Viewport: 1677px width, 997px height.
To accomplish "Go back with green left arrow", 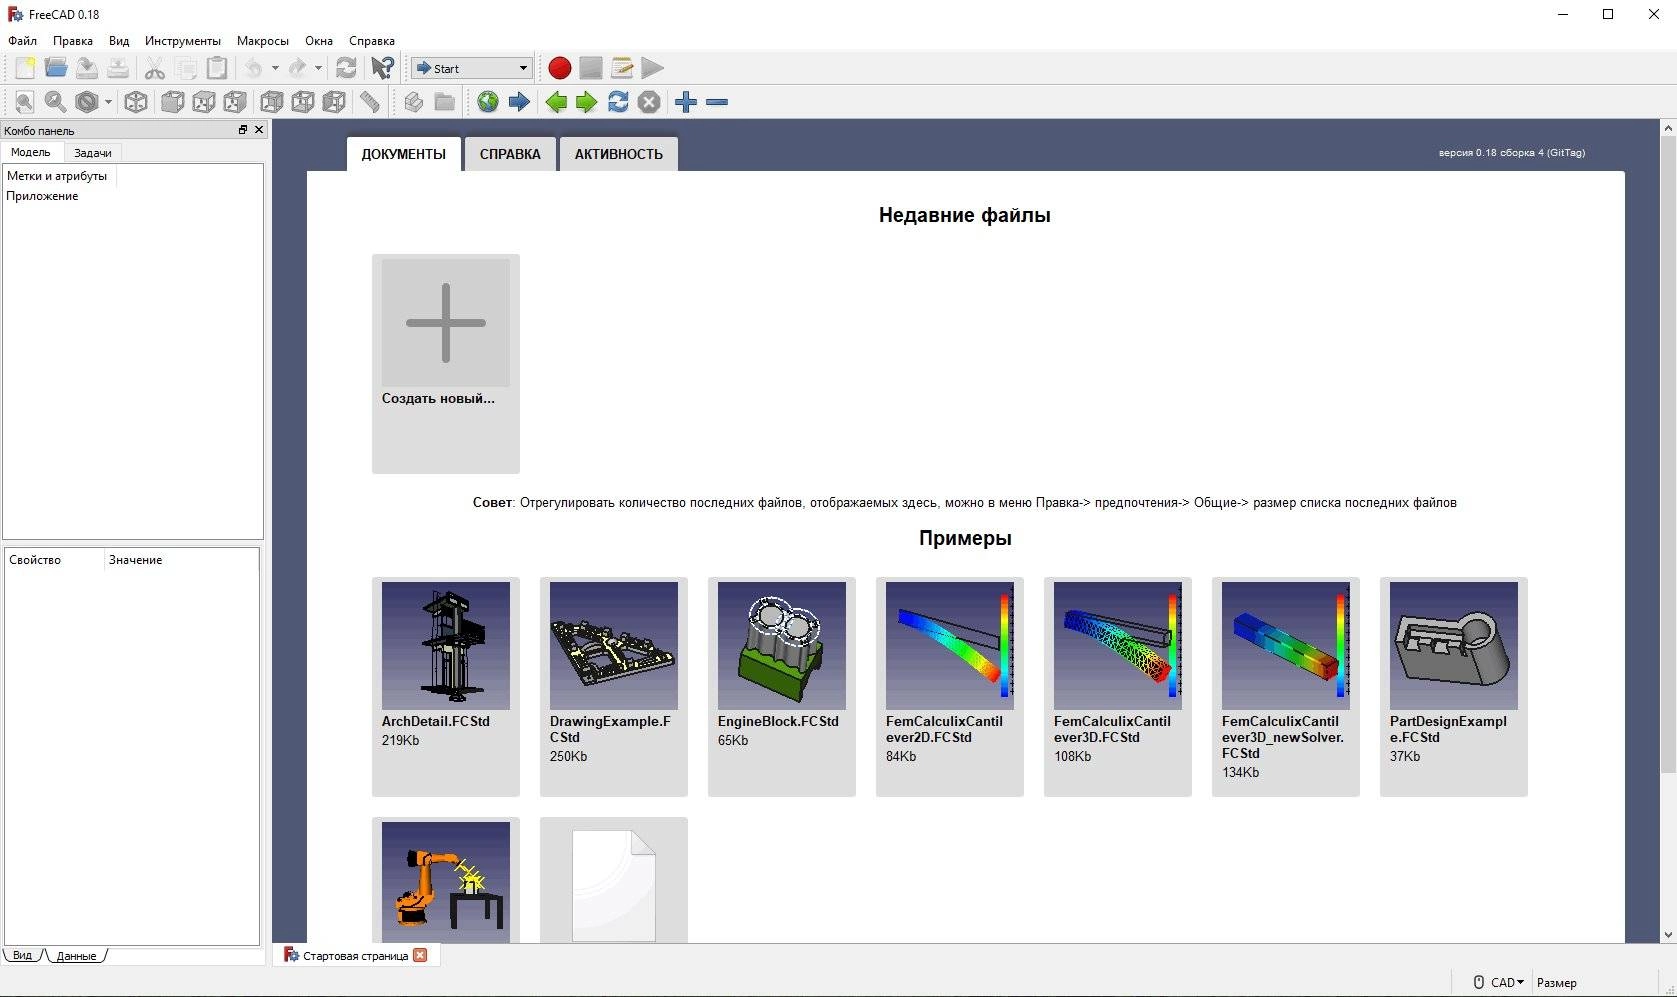I will click(x=556, y=102).
